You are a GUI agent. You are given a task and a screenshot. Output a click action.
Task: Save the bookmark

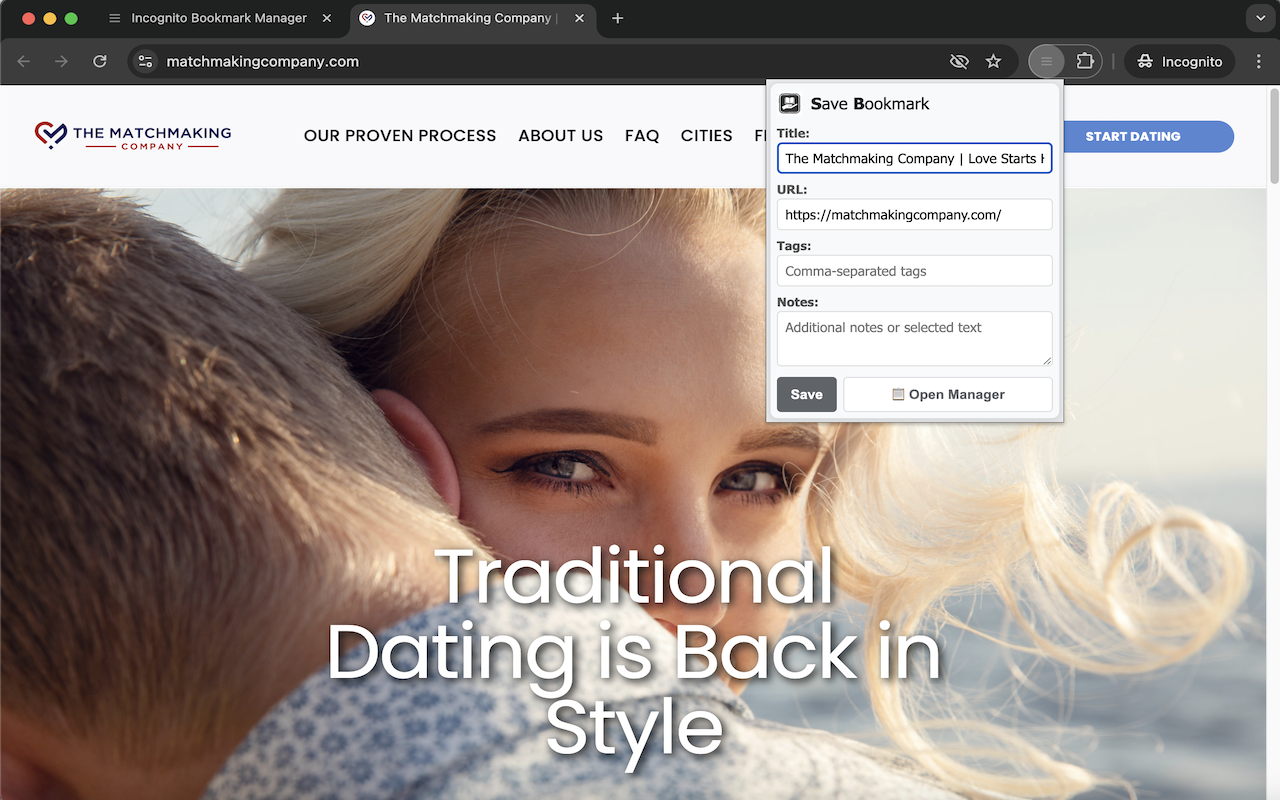[x=806, y=394]
